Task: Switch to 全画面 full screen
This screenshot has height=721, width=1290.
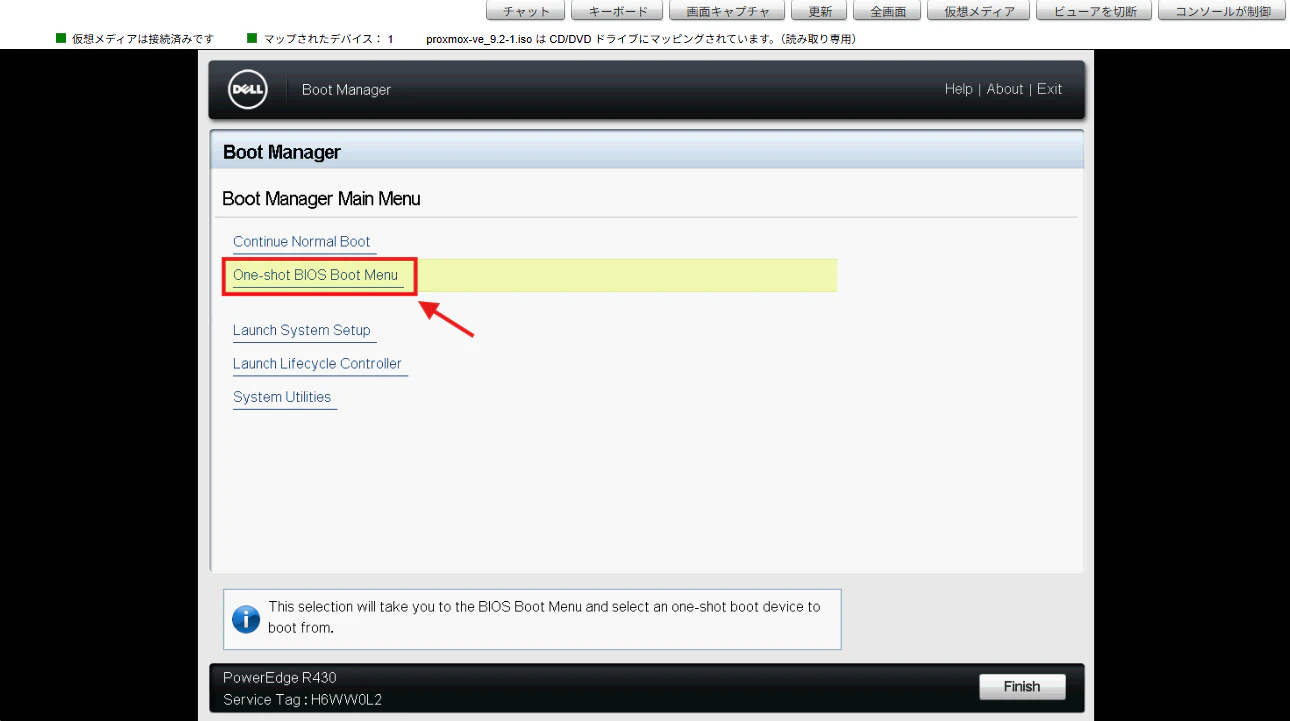Action: pyautogui.click(x=887, y=11)
